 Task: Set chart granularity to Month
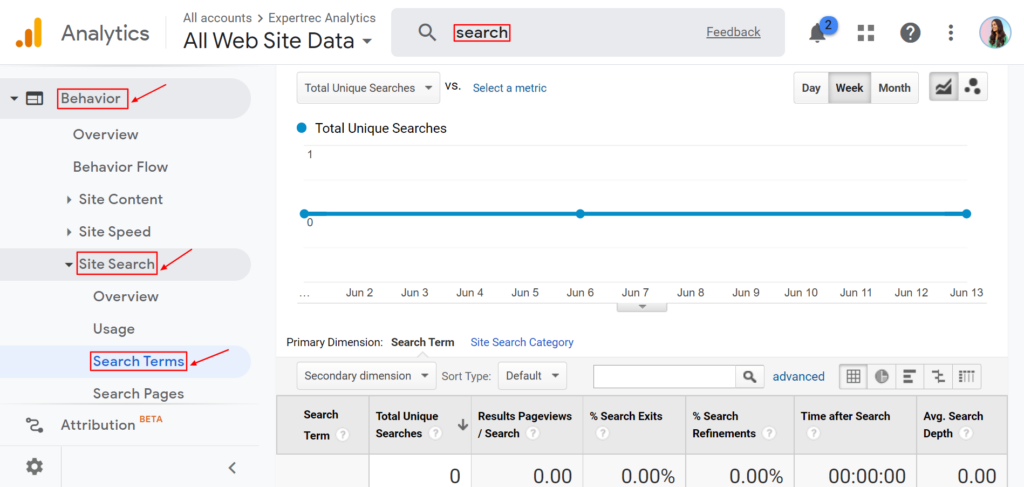pyautogui.click(x=894, y=87)
